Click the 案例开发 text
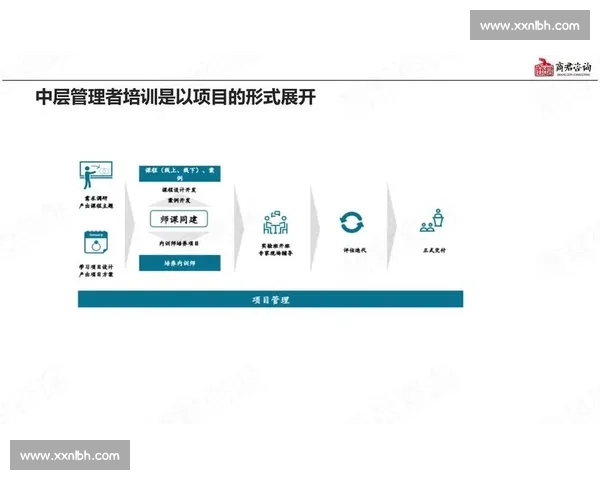Image resolution: width=600 pixels, height=480 pixels. (x=179, y=200)
